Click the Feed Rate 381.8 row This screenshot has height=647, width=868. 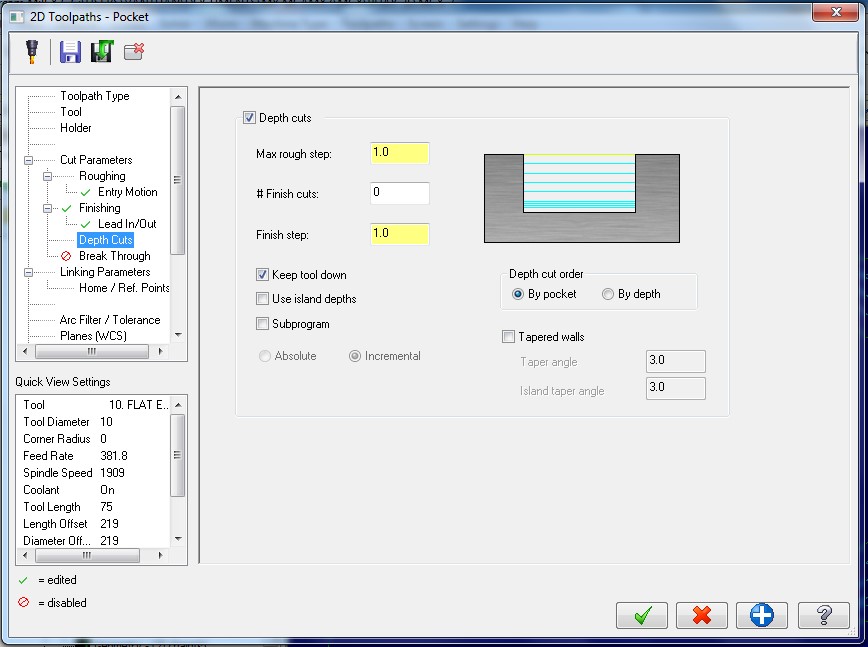(x=95, y=456)
